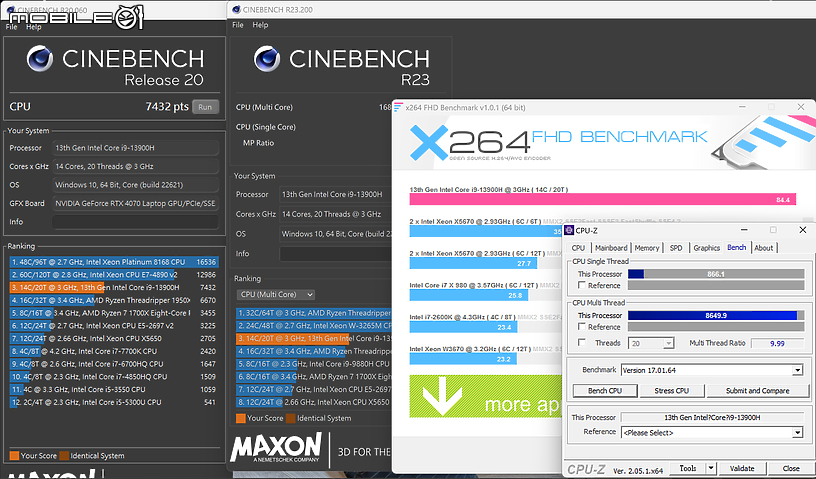Click the CPU Multi Thread 8649.9 bar

coord(716,316)
